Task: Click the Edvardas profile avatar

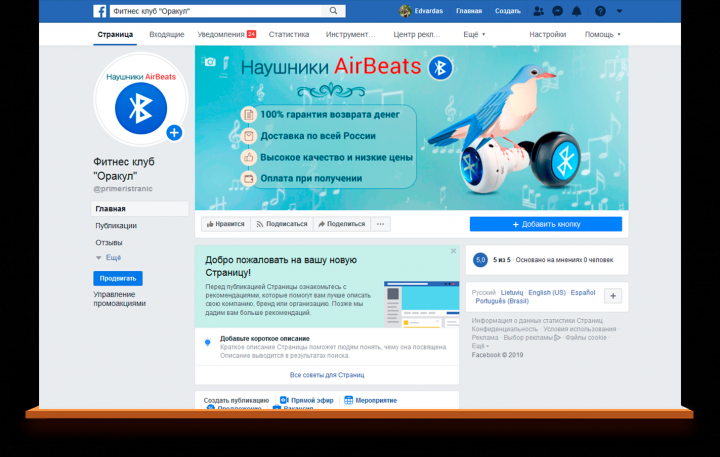Action: pyautogui.click(x=405, y=11)
